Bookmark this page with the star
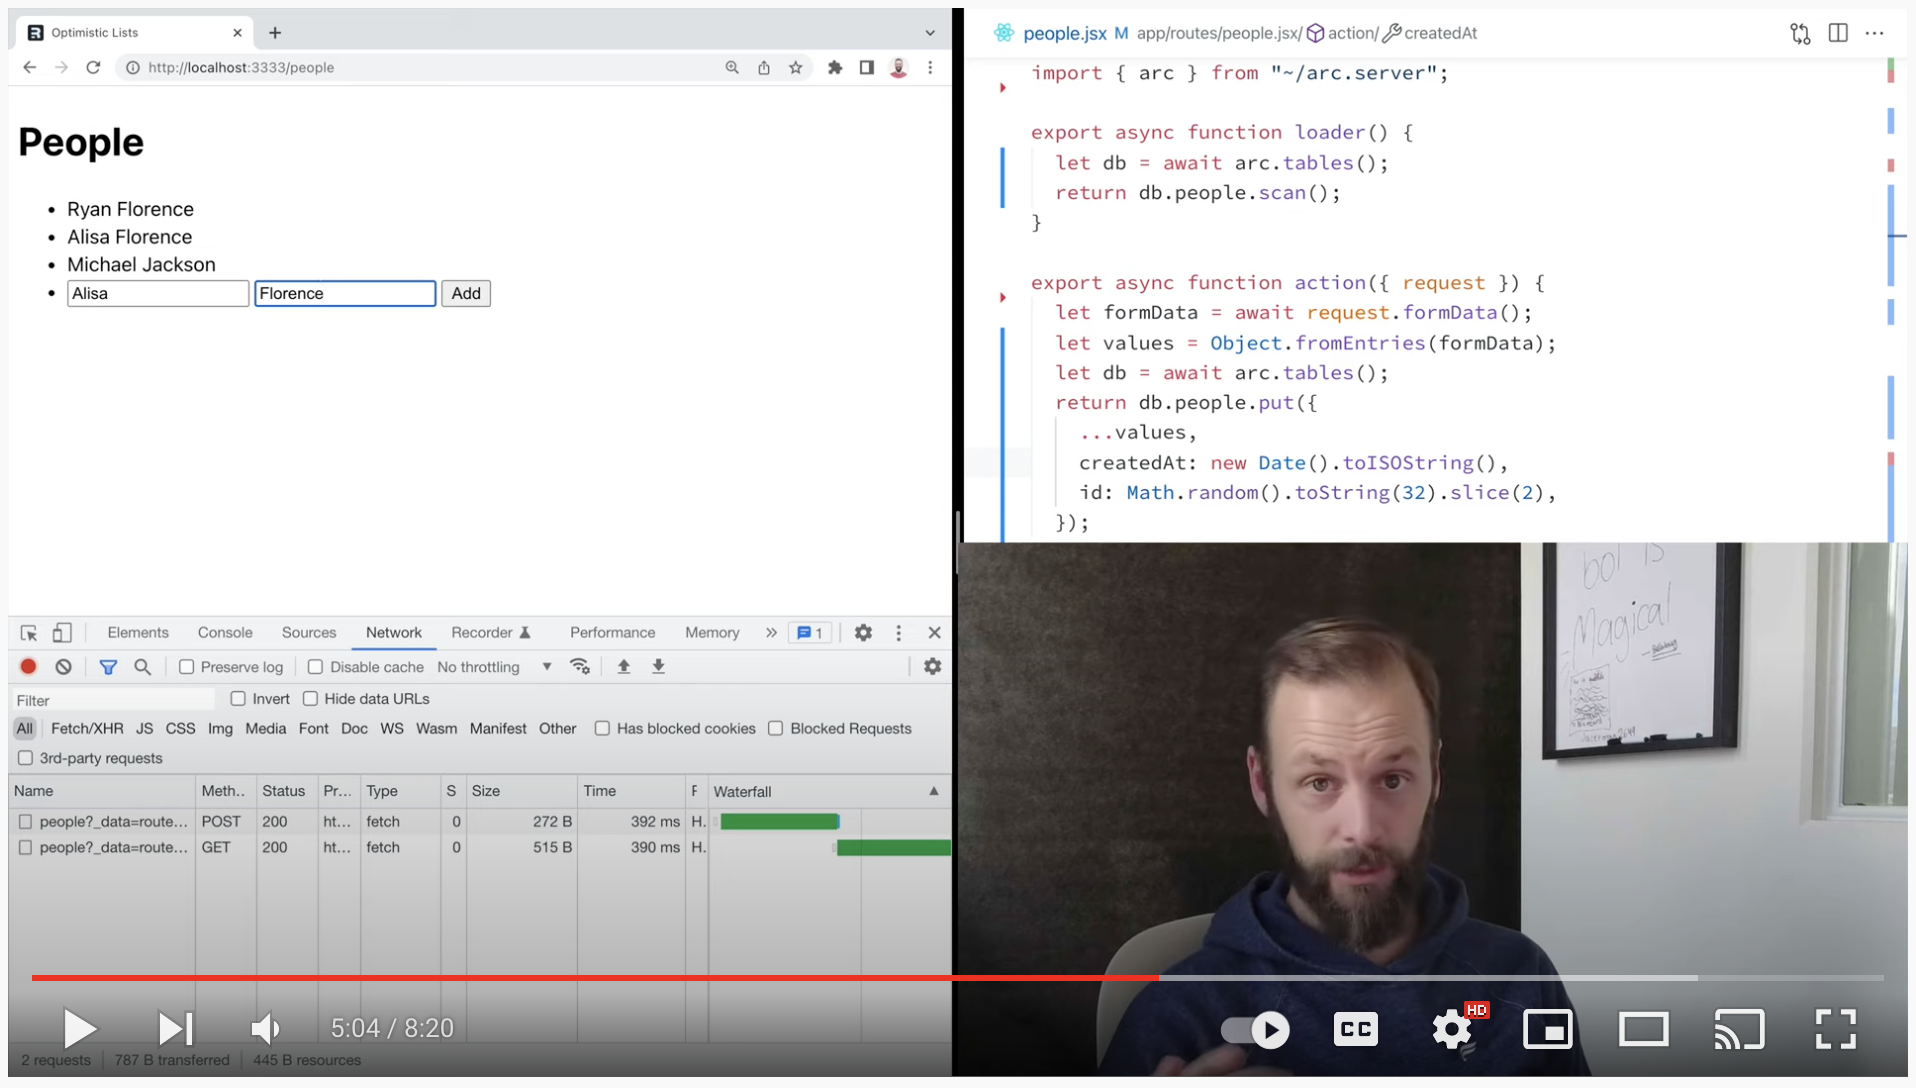The image size is (1916, 1088). 796,67
